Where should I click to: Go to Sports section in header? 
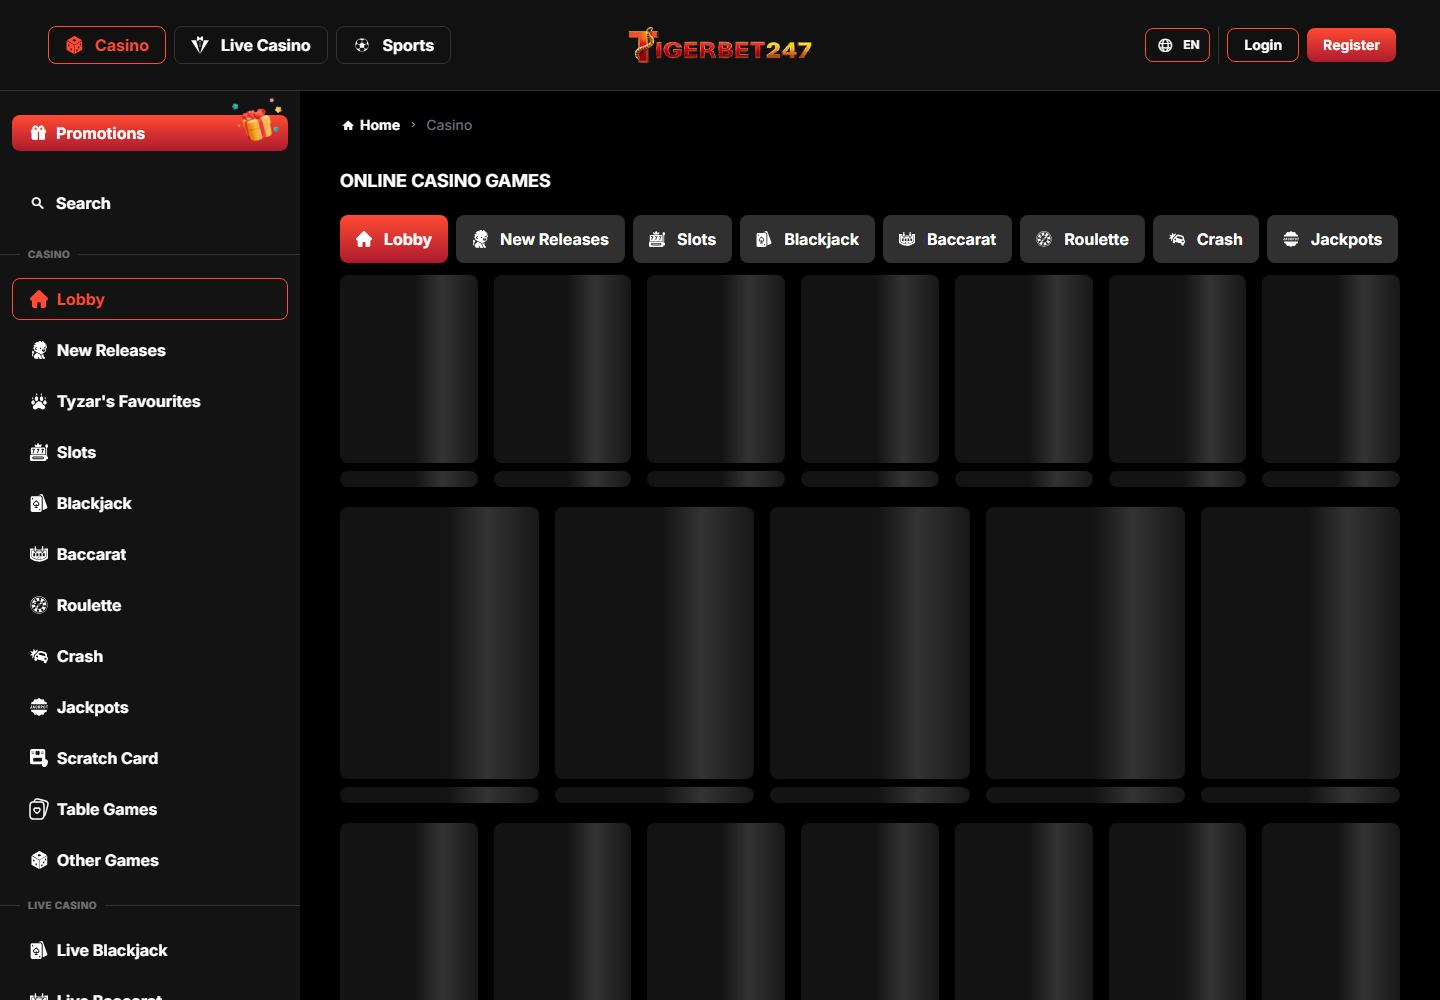click(393, 45)
